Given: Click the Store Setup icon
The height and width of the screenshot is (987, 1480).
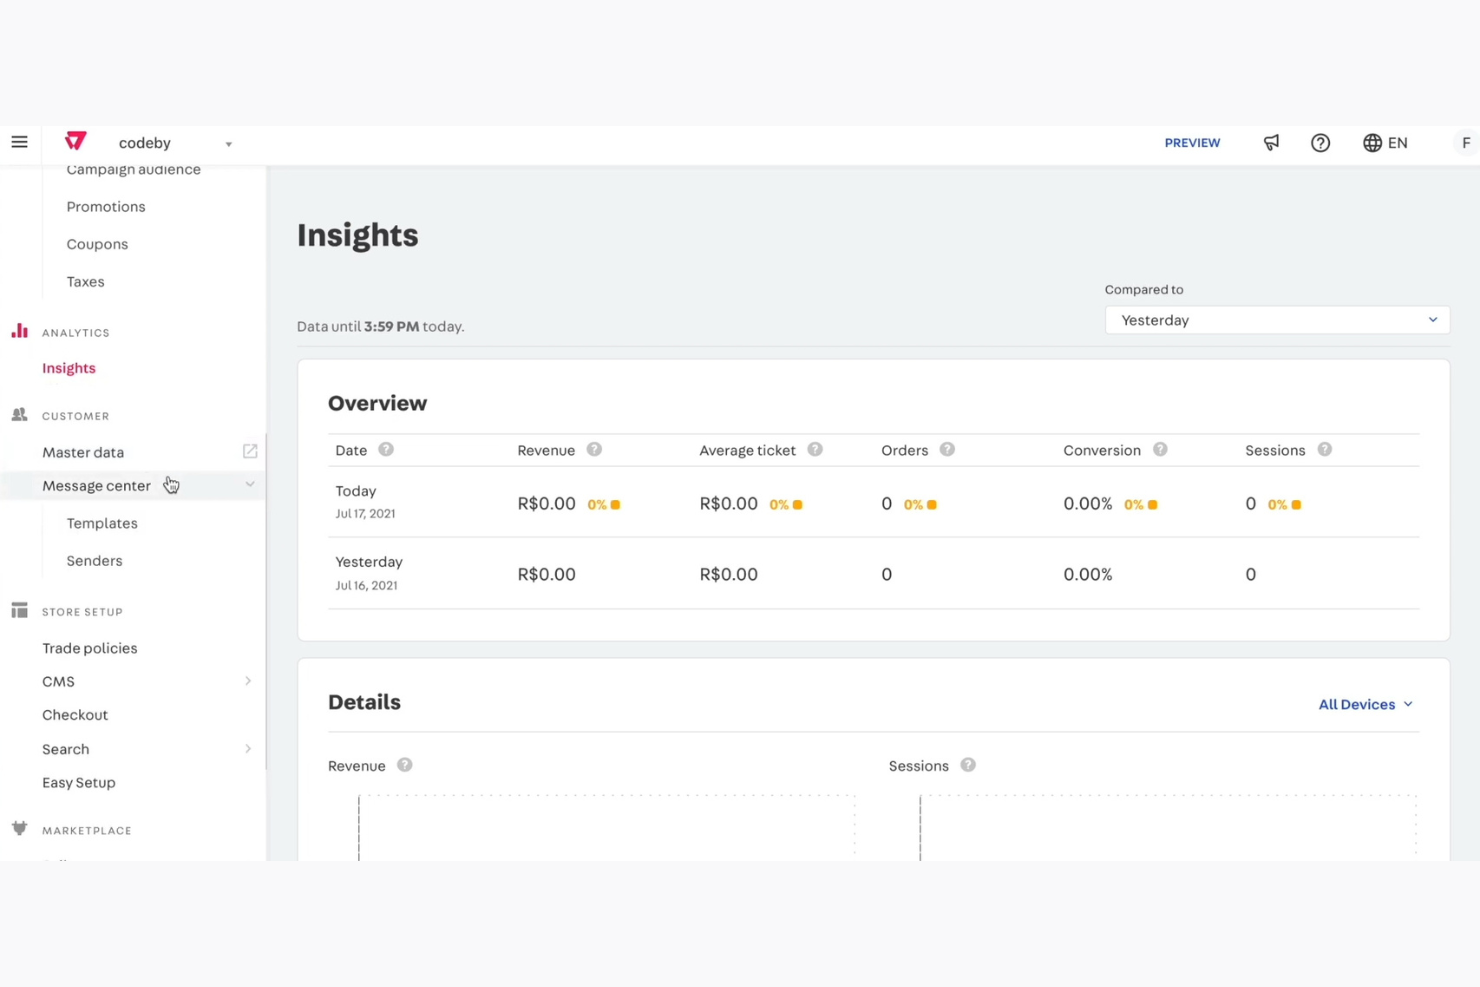Looking at the screenshot, I should (19, 610).
